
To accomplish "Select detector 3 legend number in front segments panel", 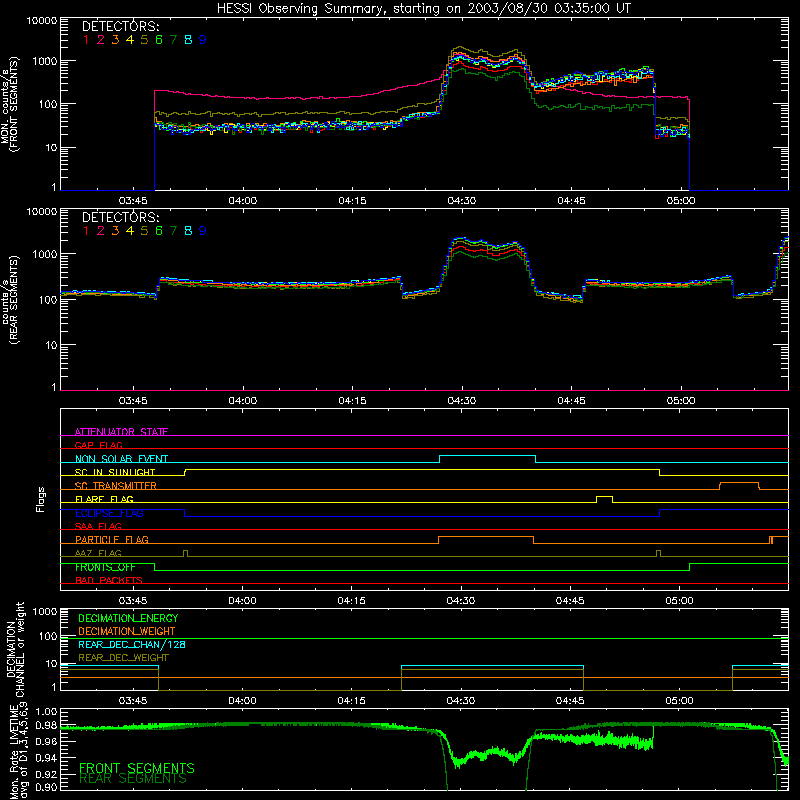I will point(115,39).
